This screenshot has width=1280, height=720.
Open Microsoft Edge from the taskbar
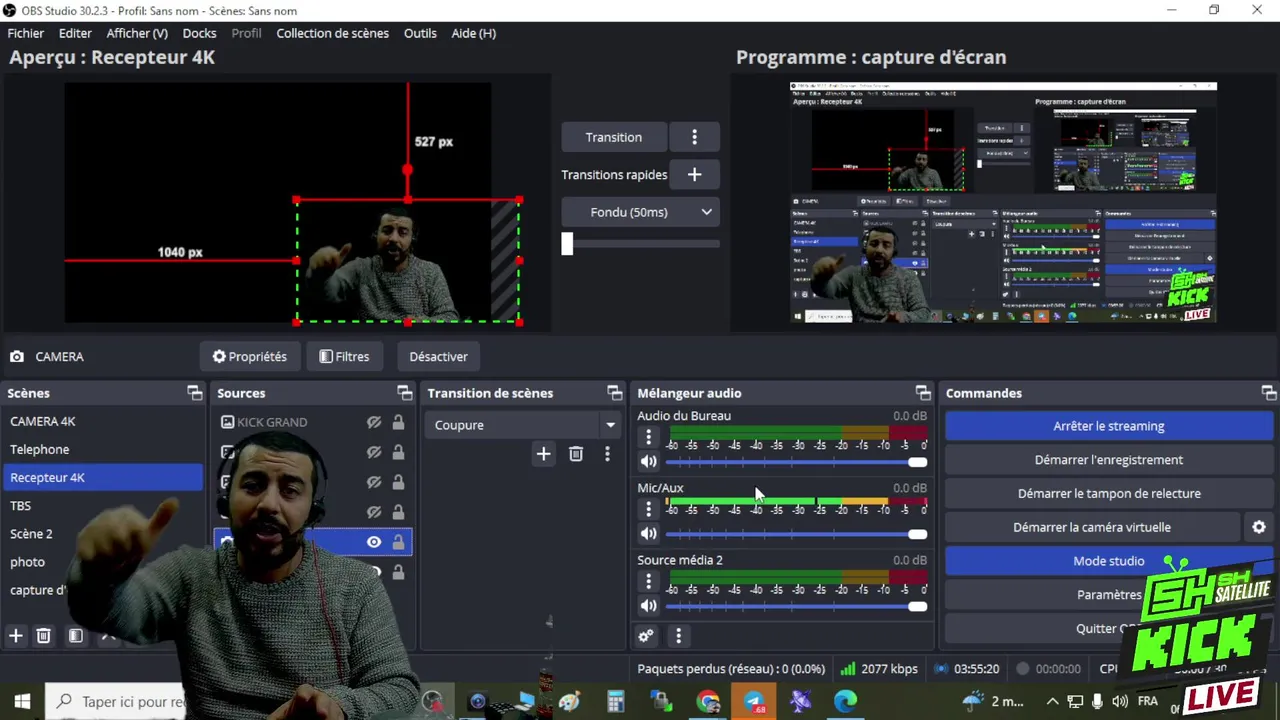(846, 702)
